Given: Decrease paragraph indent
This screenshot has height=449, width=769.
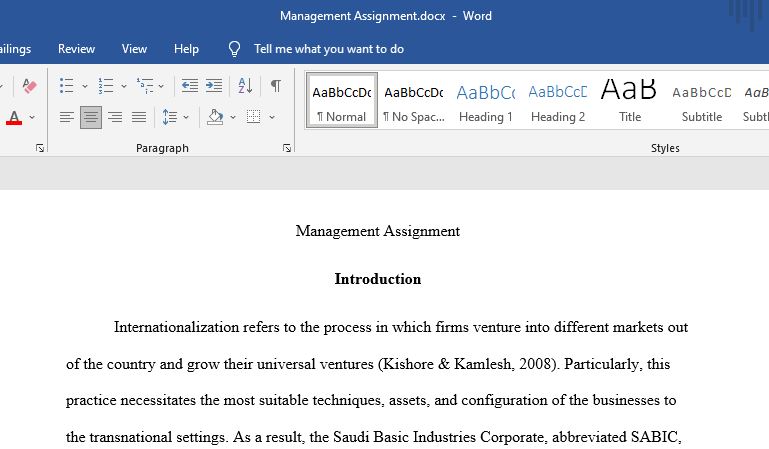Looking at the screenshot, I should (x=189, y=86).
